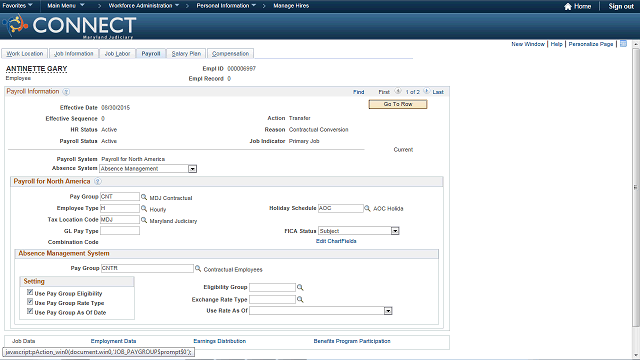
Task: Click the Absence Pay Group CNTR field
Action: 147,268
